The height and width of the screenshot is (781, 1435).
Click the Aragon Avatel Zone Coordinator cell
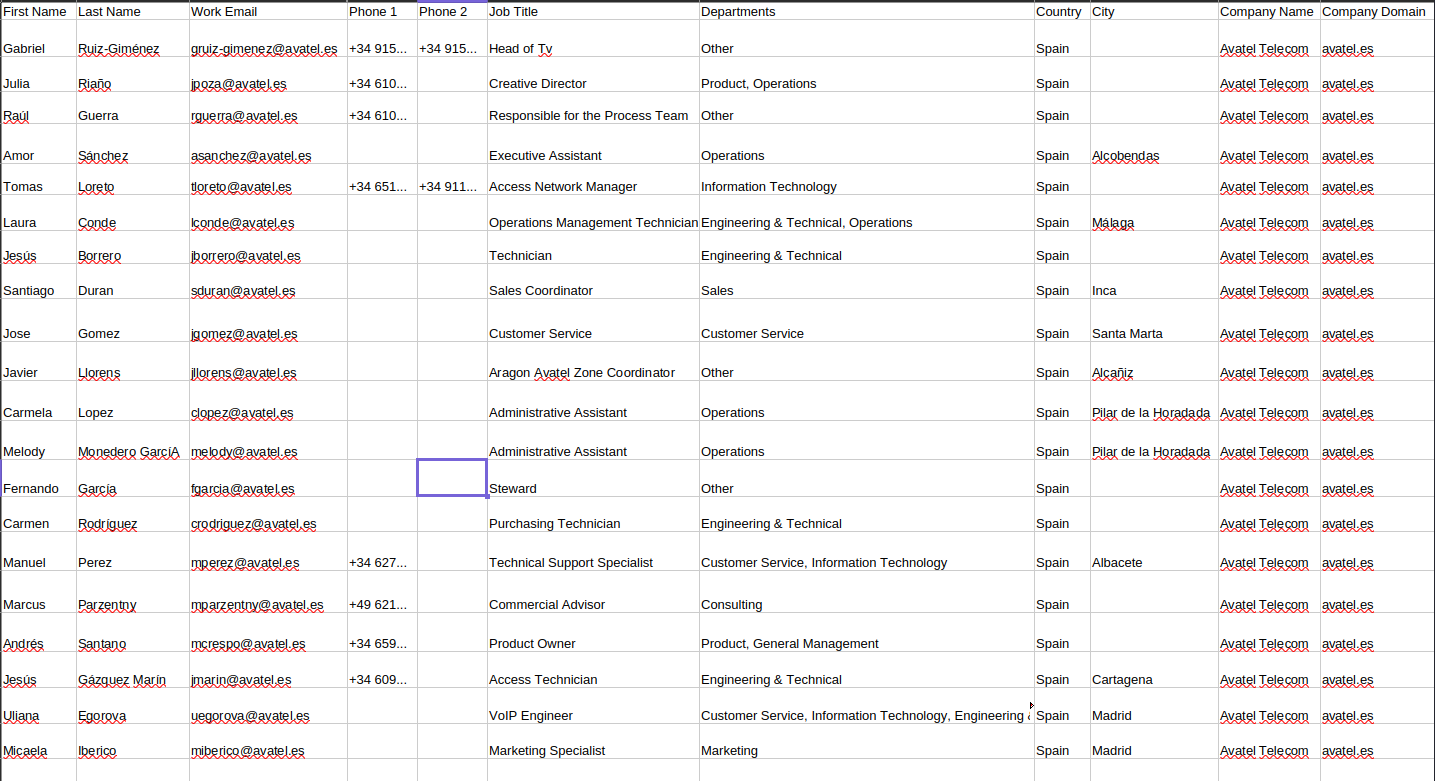pos(593,362)
